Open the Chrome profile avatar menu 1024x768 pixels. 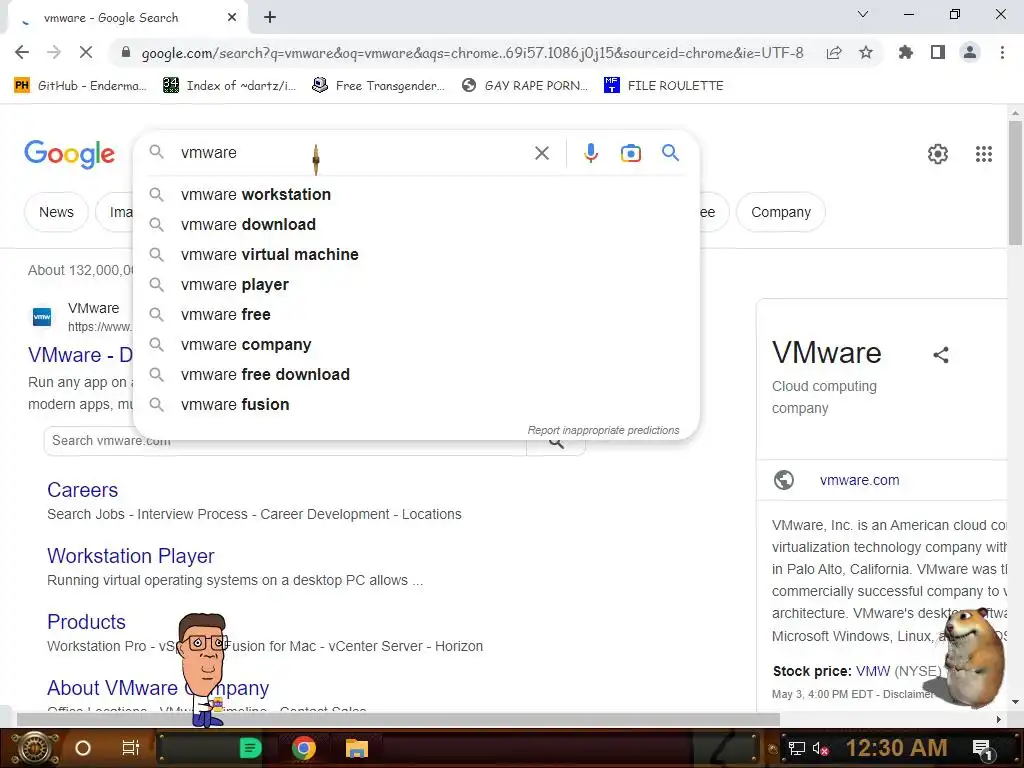[x=970, y=52]
